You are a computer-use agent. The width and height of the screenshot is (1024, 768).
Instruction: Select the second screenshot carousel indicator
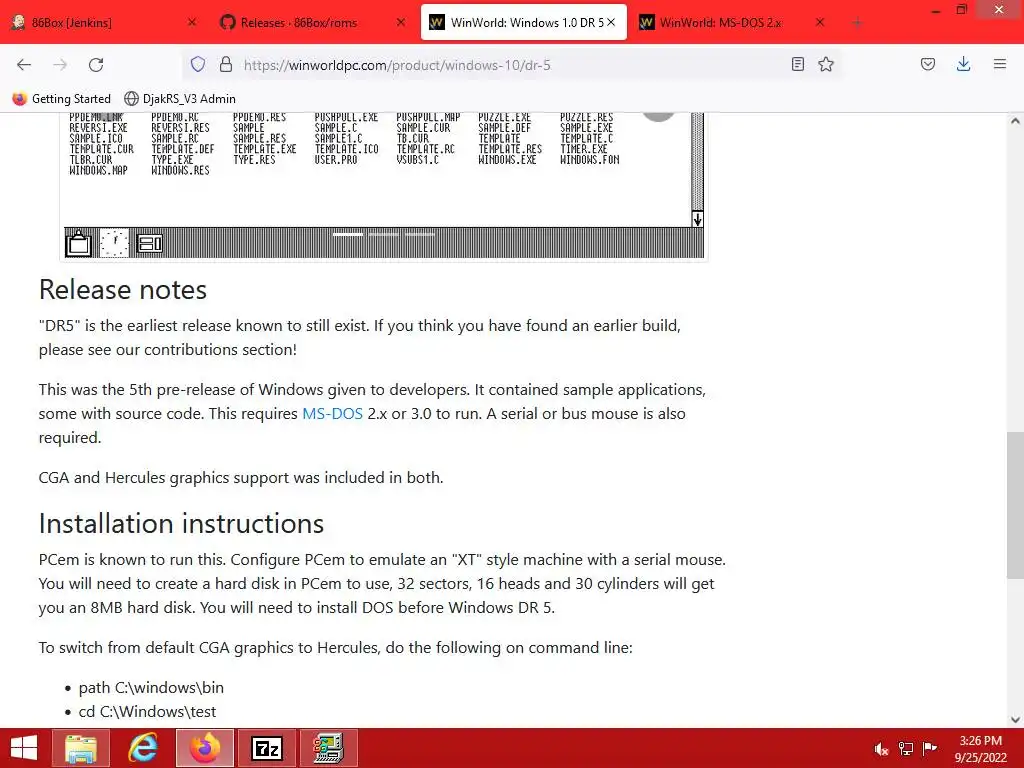pyautogui.click(x=383, y=234)
